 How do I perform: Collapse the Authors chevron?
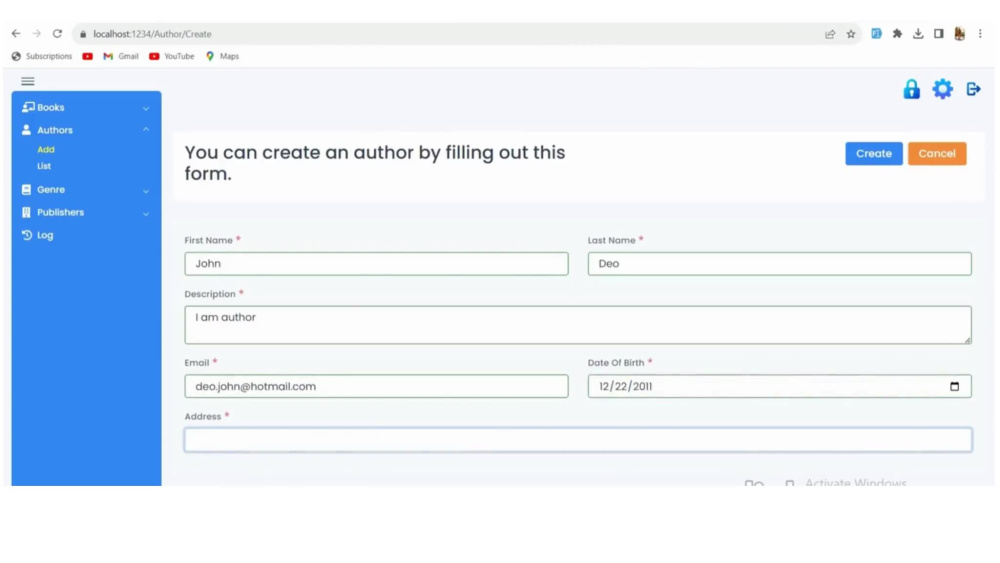145,130
